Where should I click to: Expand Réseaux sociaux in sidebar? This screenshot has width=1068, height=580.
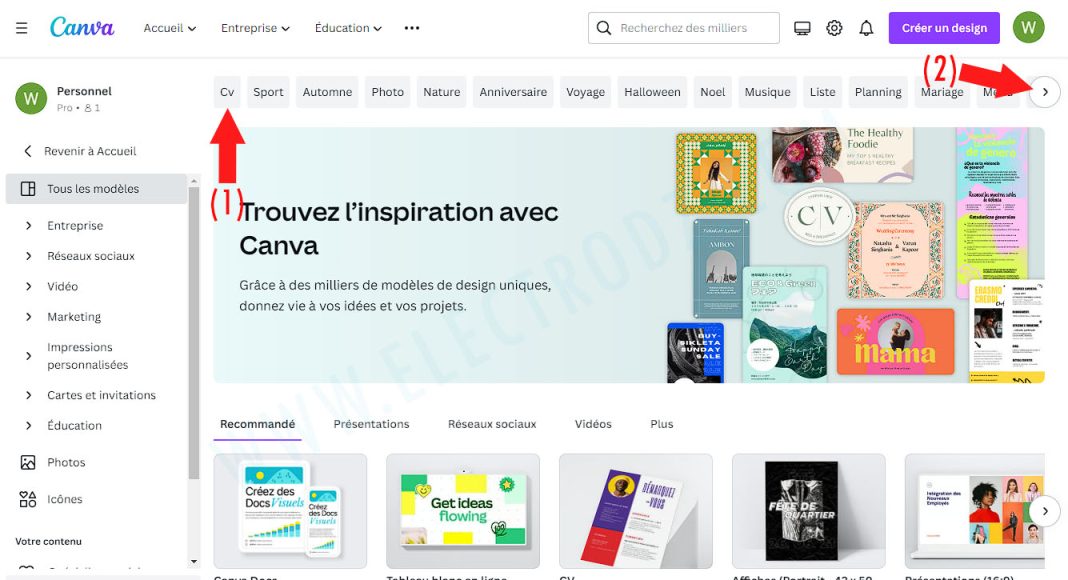[x=29, y=256]
